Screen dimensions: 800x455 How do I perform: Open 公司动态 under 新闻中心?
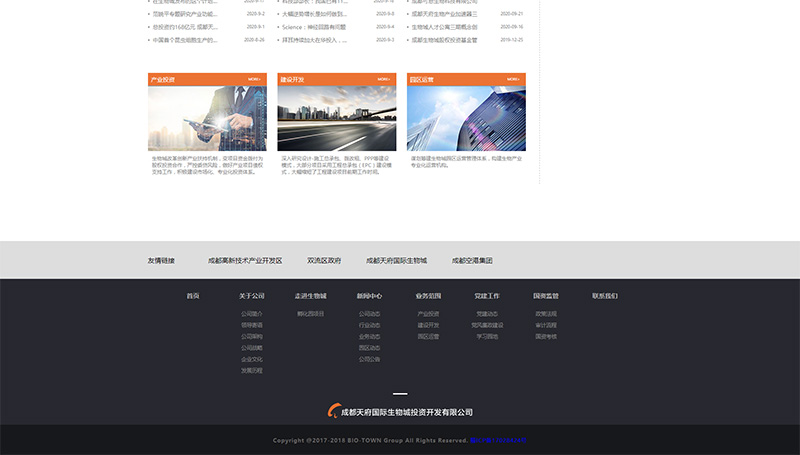click(369, 314)
